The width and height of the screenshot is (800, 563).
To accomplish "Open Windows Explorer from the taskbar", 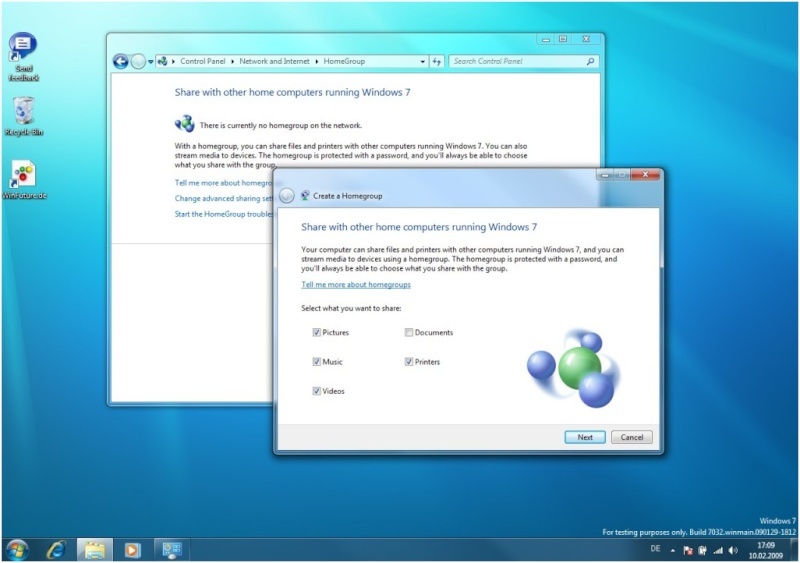I will coord(94,550).
